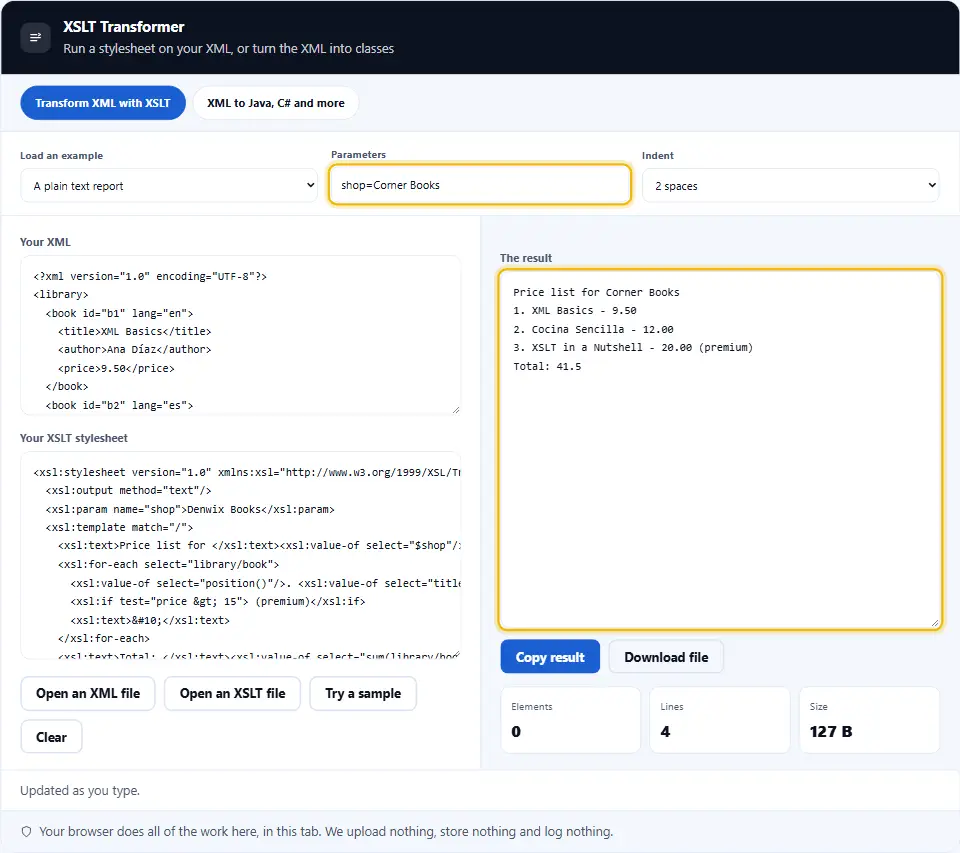Click the xsl:template match="/" line
960x853 pixels.
[119, 527]
